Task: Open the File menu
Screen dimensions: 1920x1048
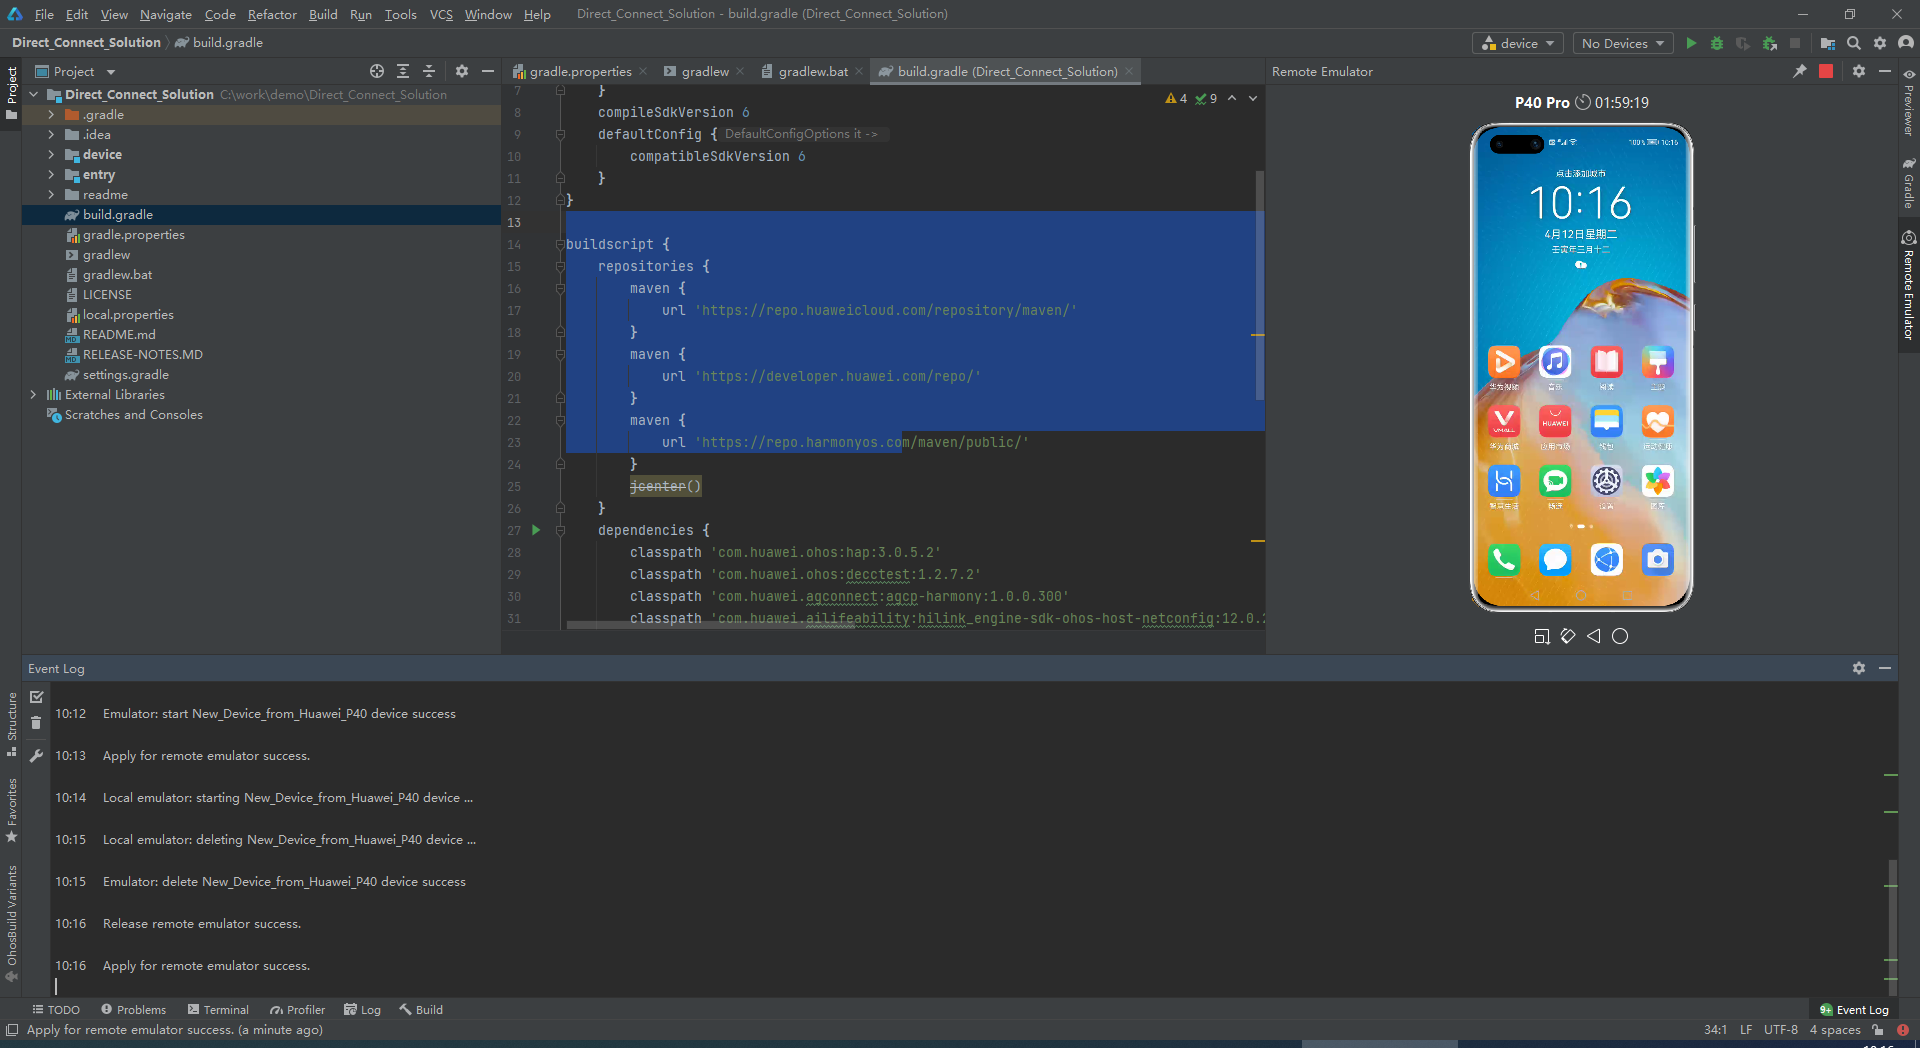Action: 44,14
